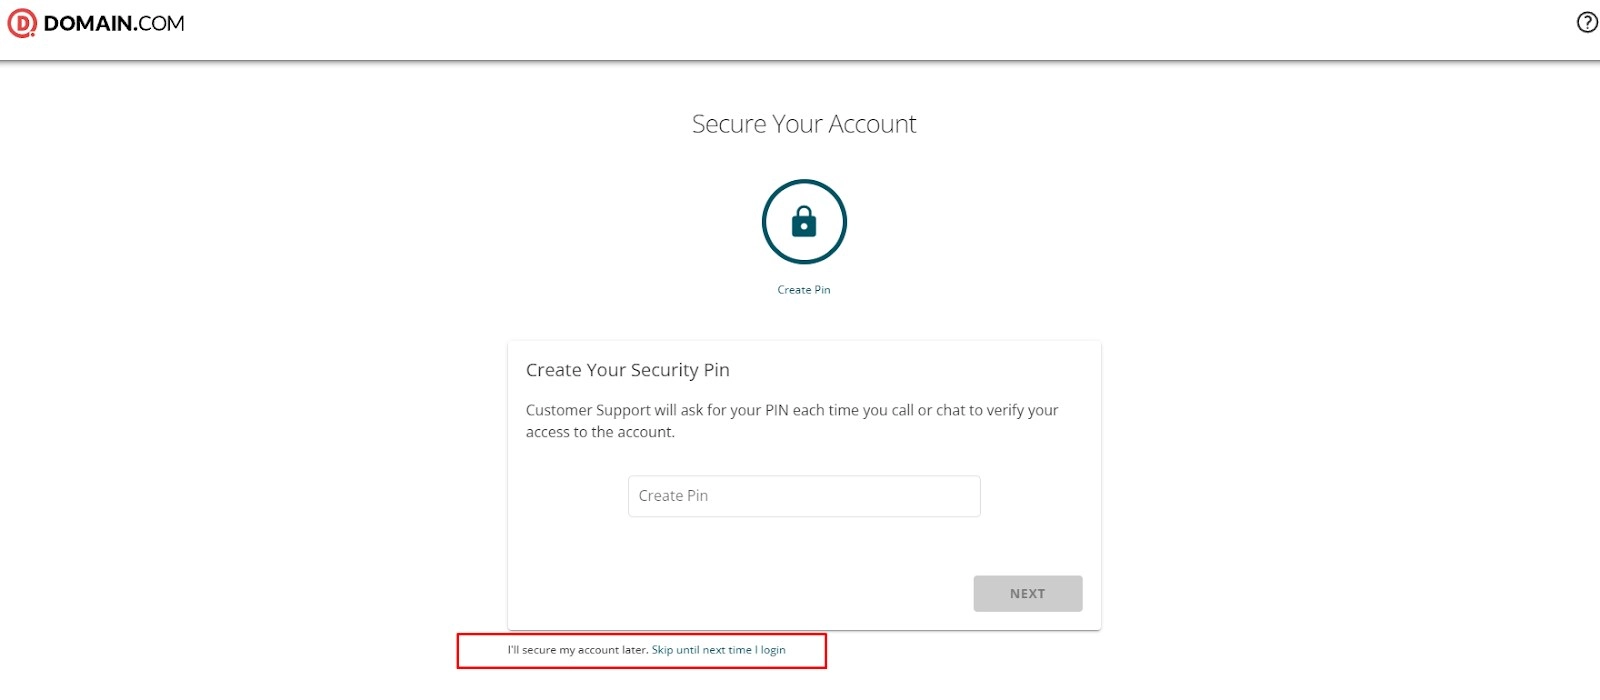Click the Create Pin placeholder text
The height and width of the screenshot is (700, 1600).
[673, 496]
